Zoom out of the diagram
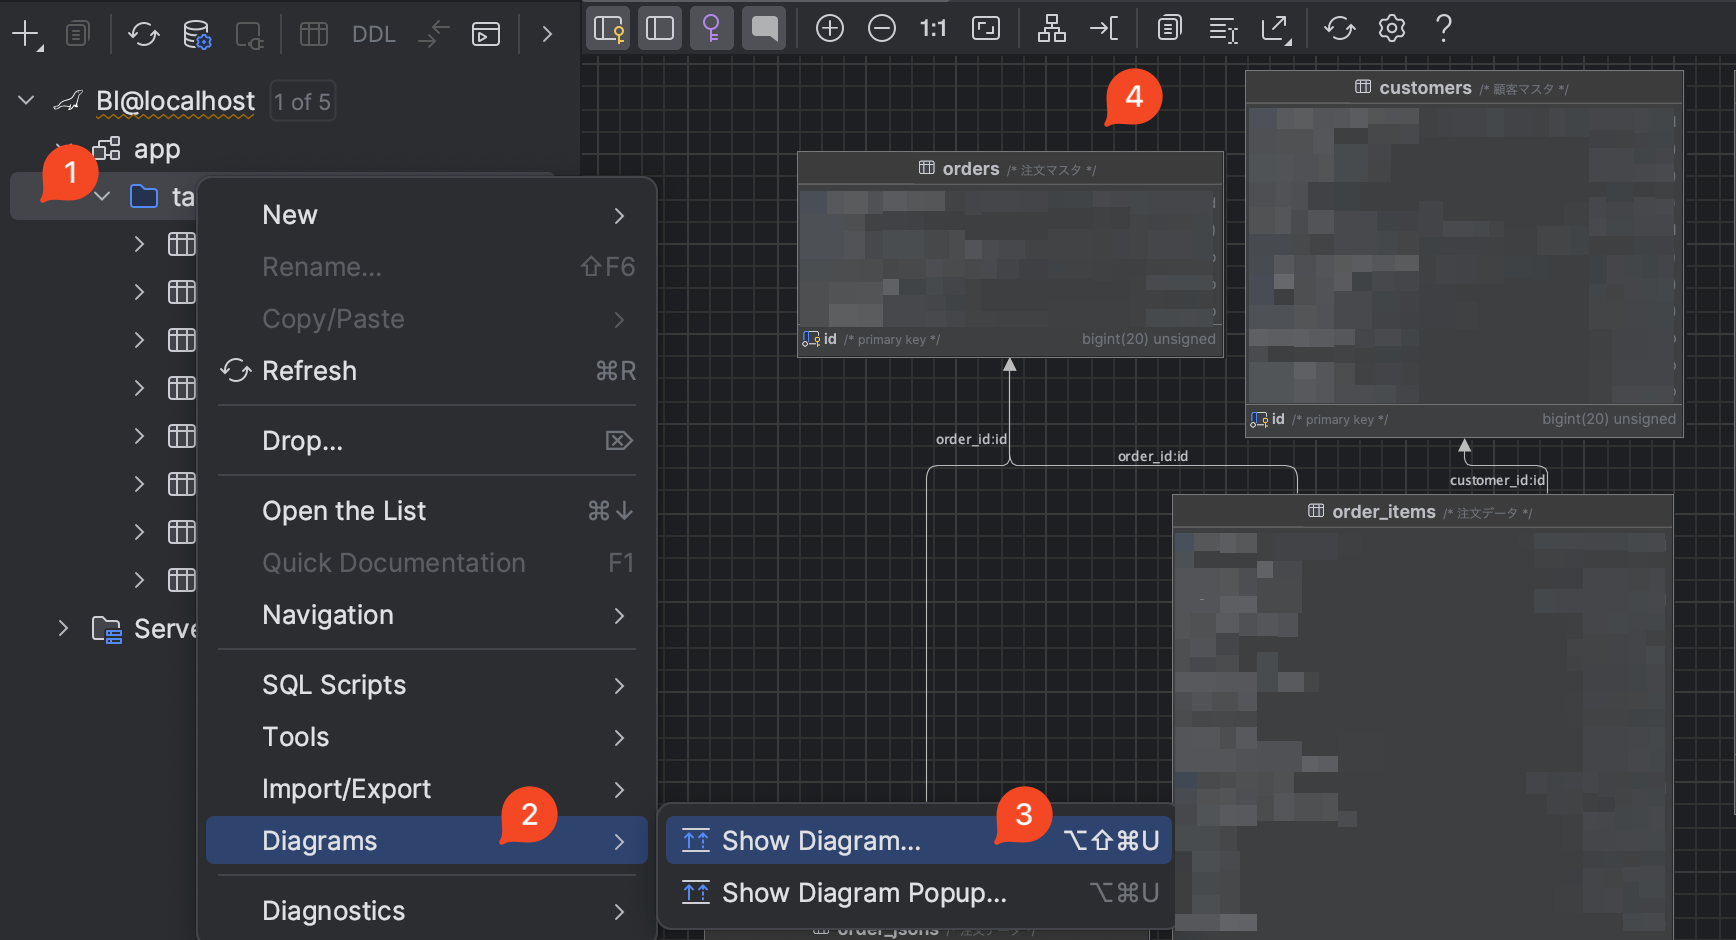Screen dimensions: 1736x940 pyautogui.click(x=881, y=28)
